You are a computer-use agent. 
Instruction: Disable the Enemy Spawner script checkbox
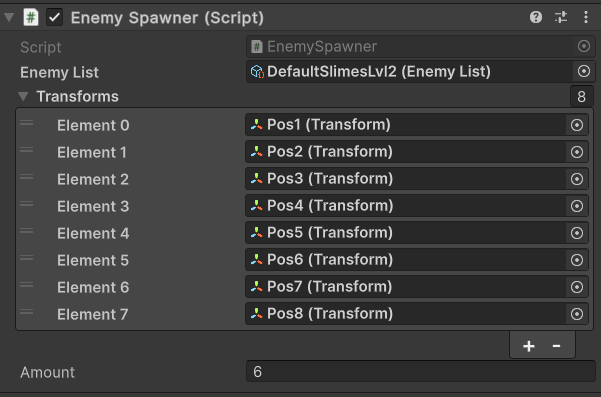[x=54, y=18]
